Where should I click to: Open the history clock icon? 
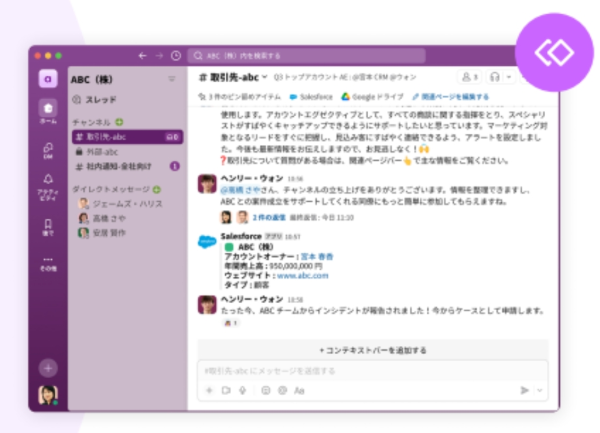click(176, 56)
